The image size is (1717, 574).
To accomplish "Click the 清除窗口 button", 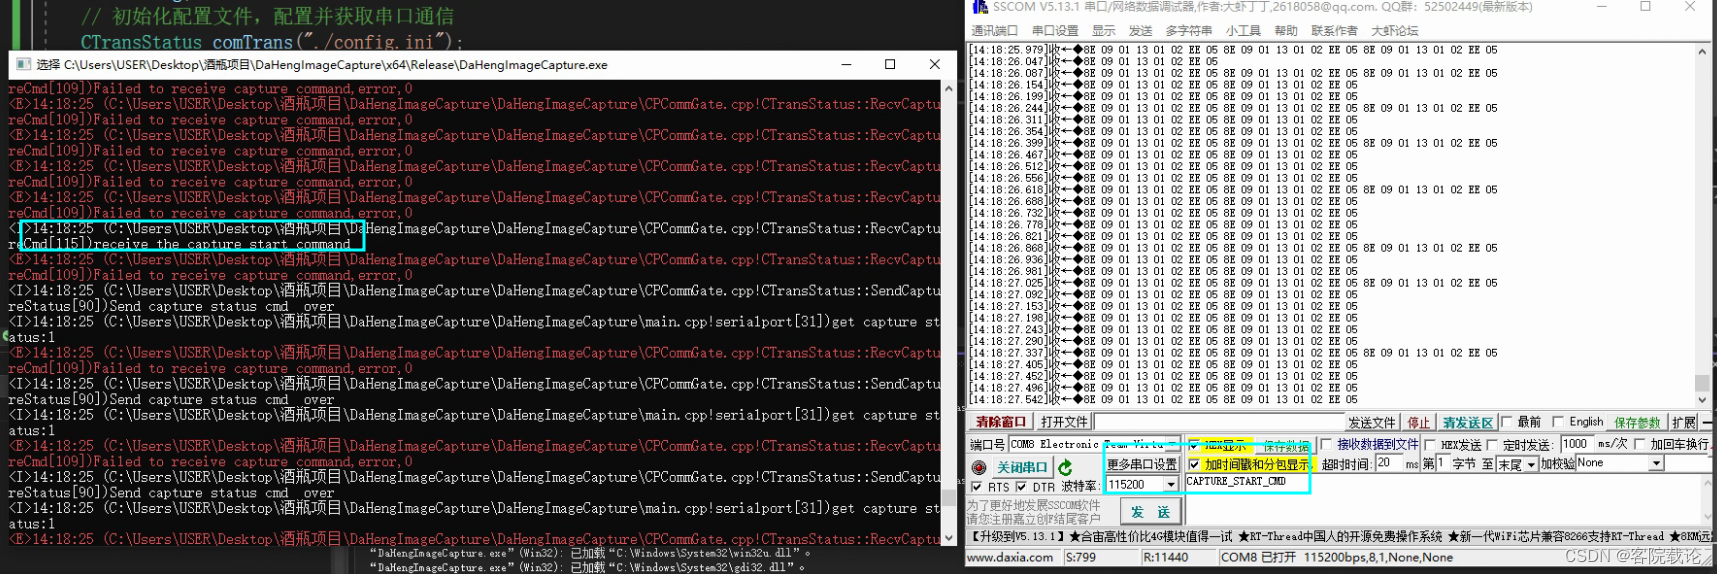I will tap(1001, 422).
